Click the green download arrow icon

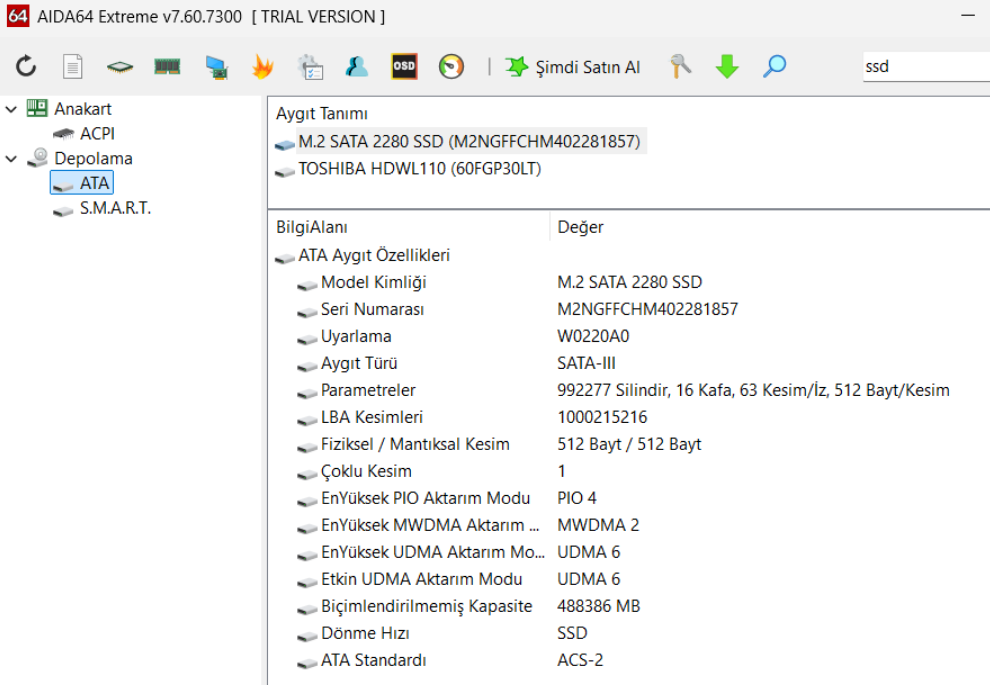(x=727, y=66)
